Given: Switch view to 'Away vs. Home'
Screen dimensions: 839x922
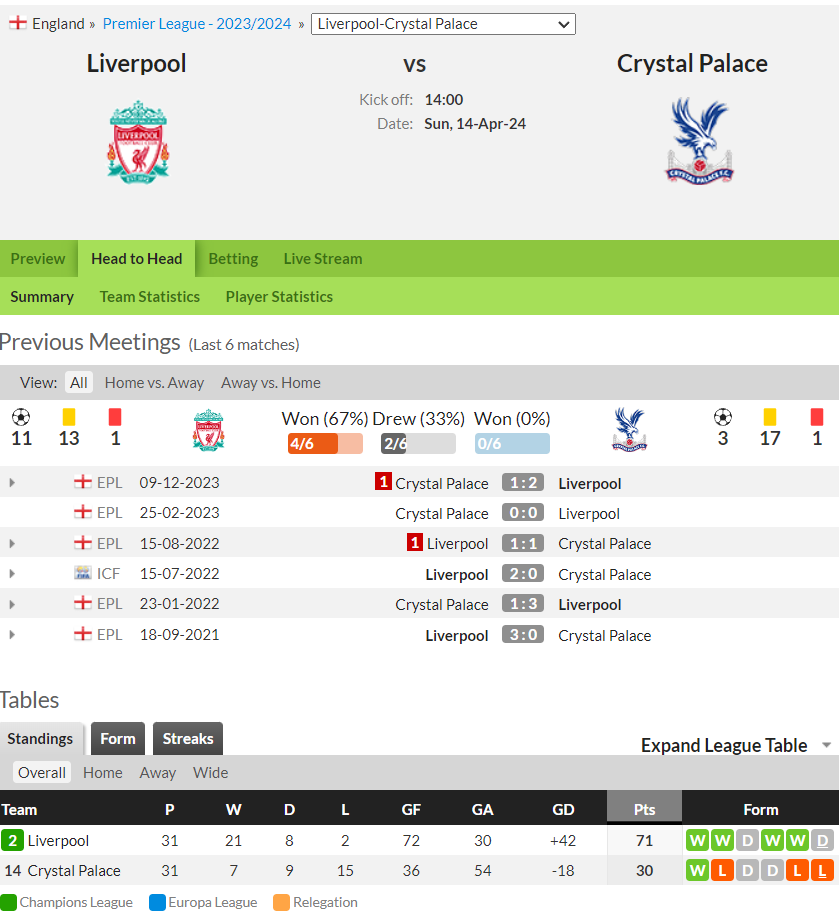Looking at the screenshot, I should 270,383.
